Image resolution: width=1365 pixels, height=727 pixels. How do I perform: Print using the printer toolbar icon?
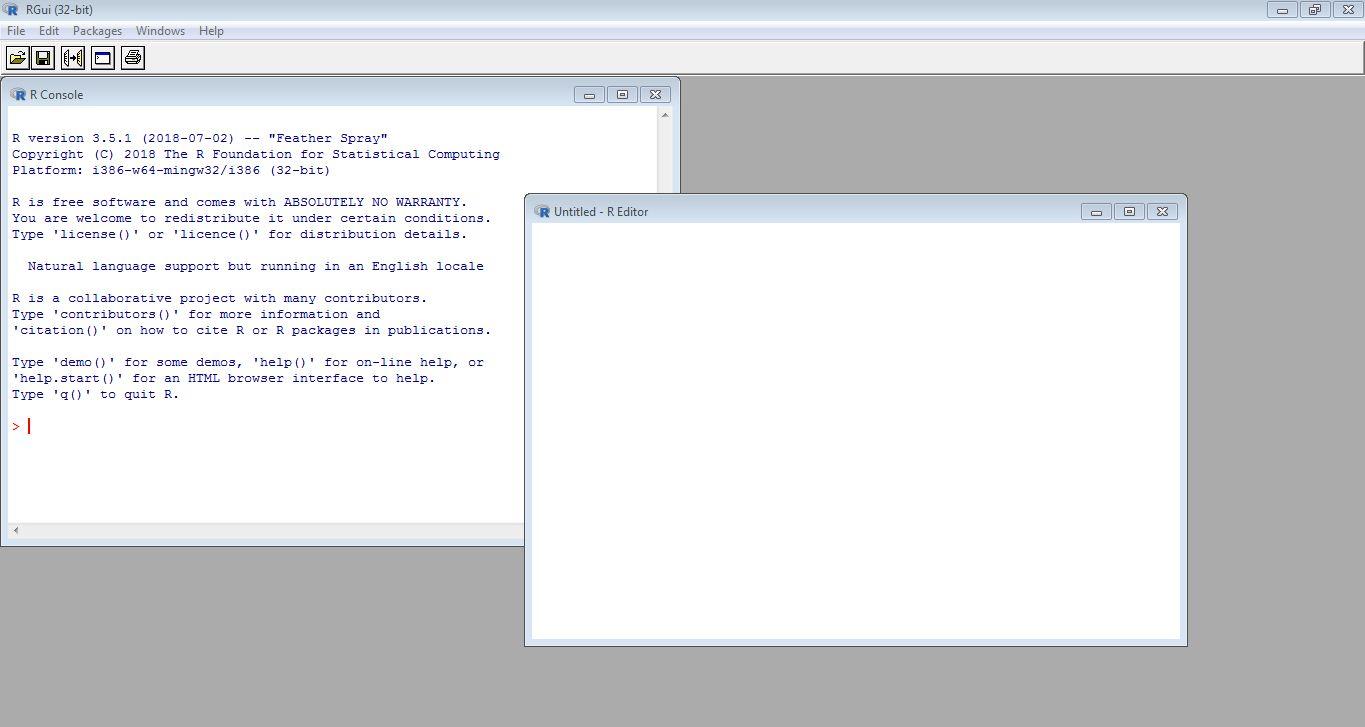(x=131, y=57)
